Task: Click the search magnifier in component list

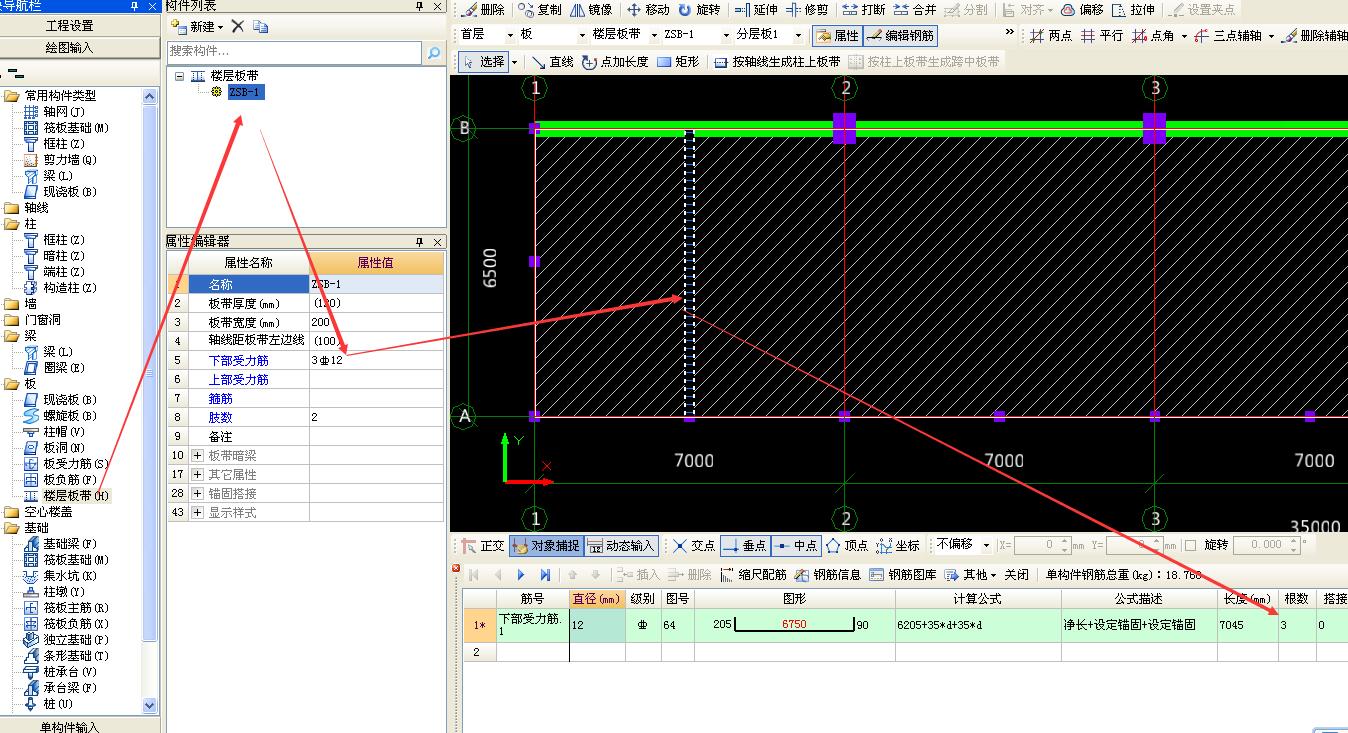Action: click(435, 52)
